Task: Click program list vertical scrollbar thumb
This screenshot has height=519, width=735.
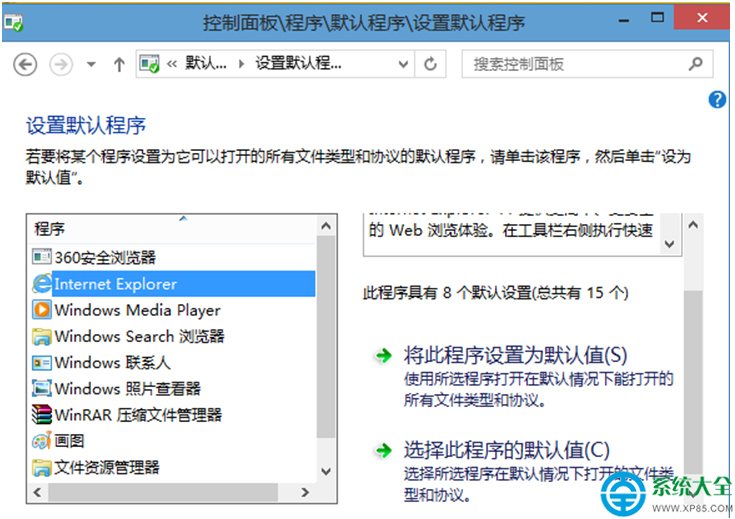Action: coord(326,337)
